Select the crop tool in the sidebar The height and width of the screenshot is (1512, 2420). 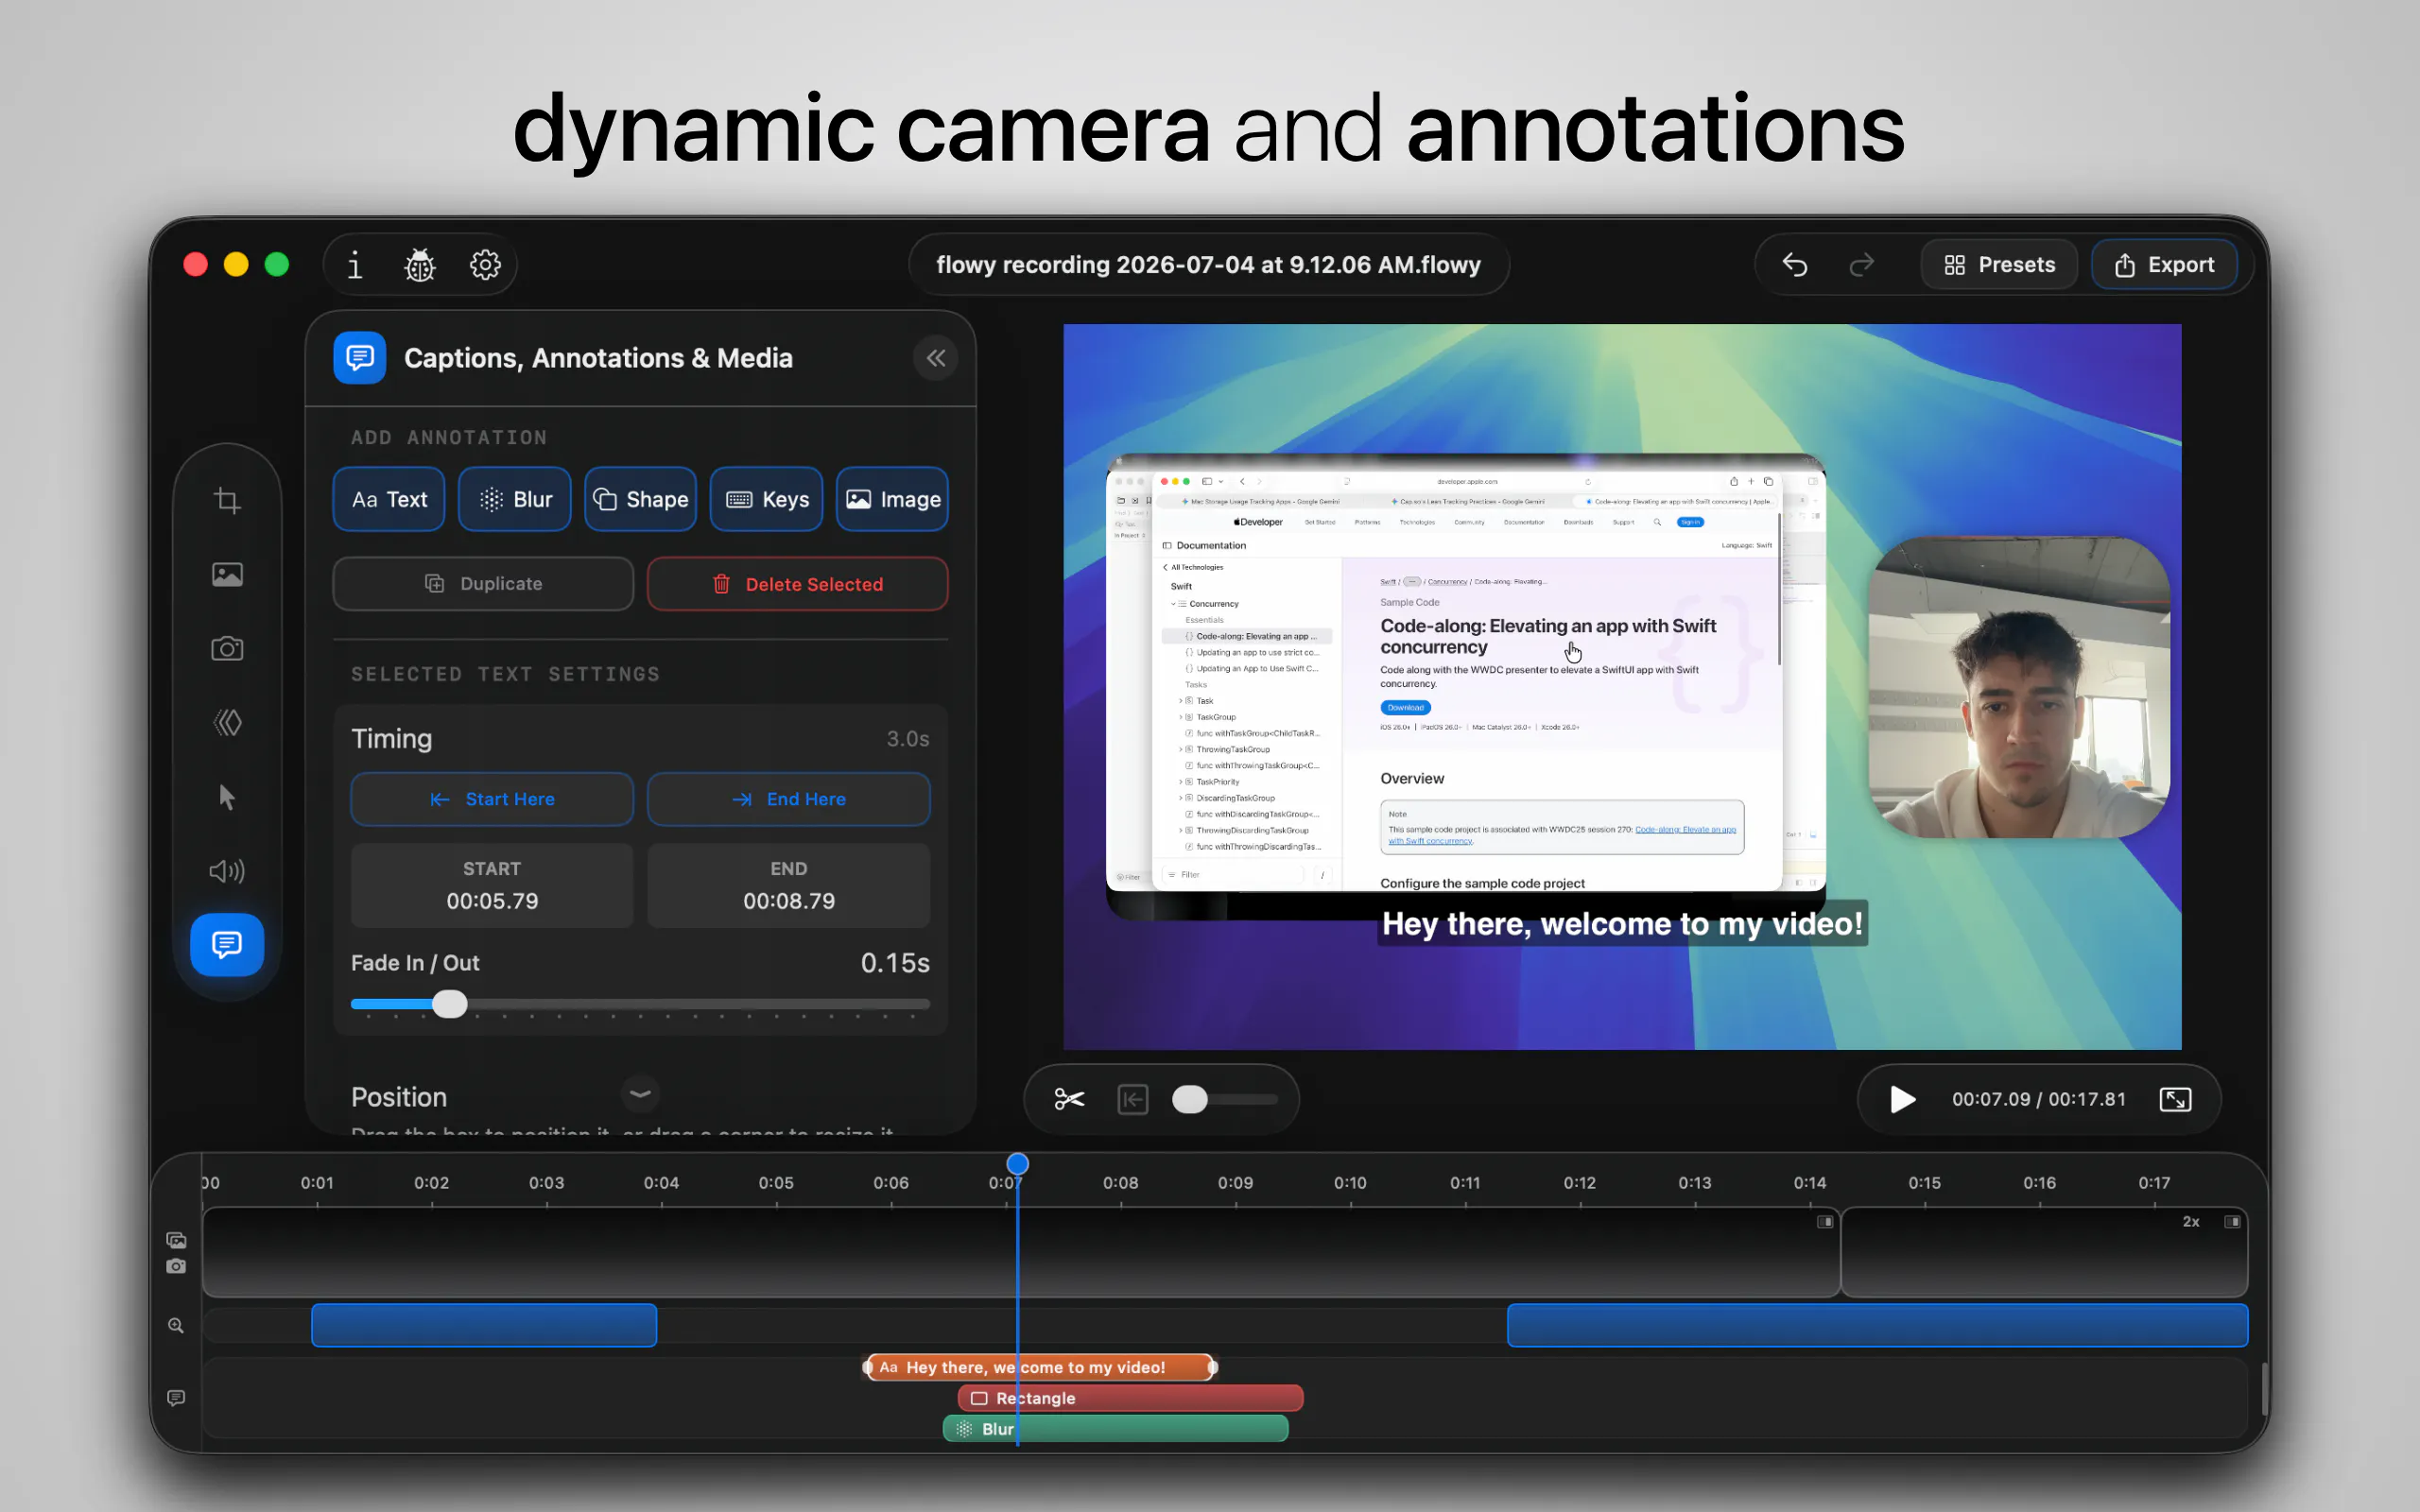227,500
